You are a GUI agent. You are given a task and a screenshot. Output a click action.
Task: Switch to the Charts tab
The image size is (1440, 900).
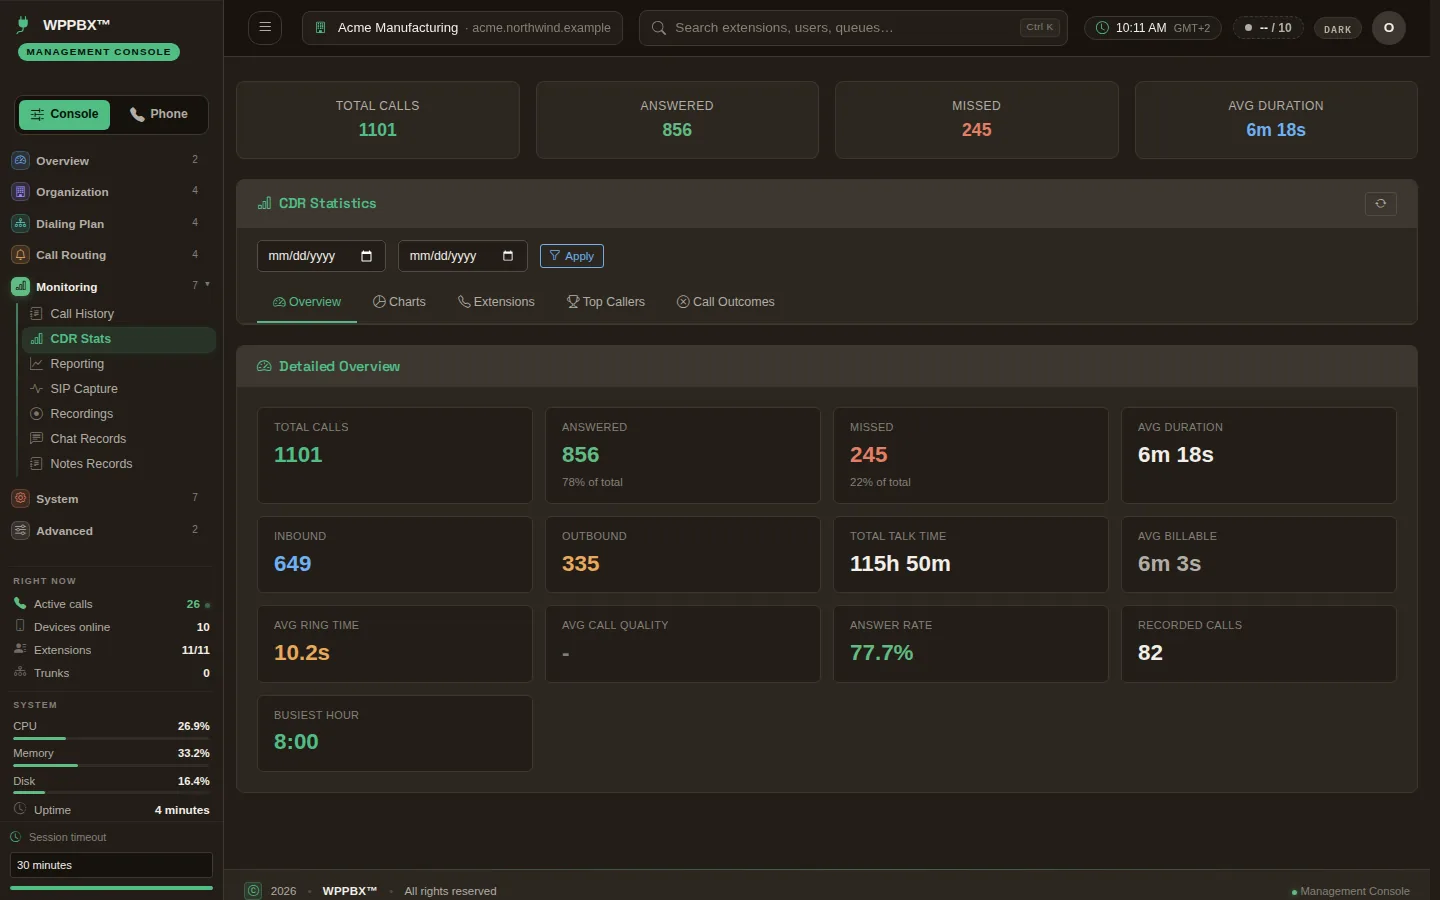pos(399,302)
